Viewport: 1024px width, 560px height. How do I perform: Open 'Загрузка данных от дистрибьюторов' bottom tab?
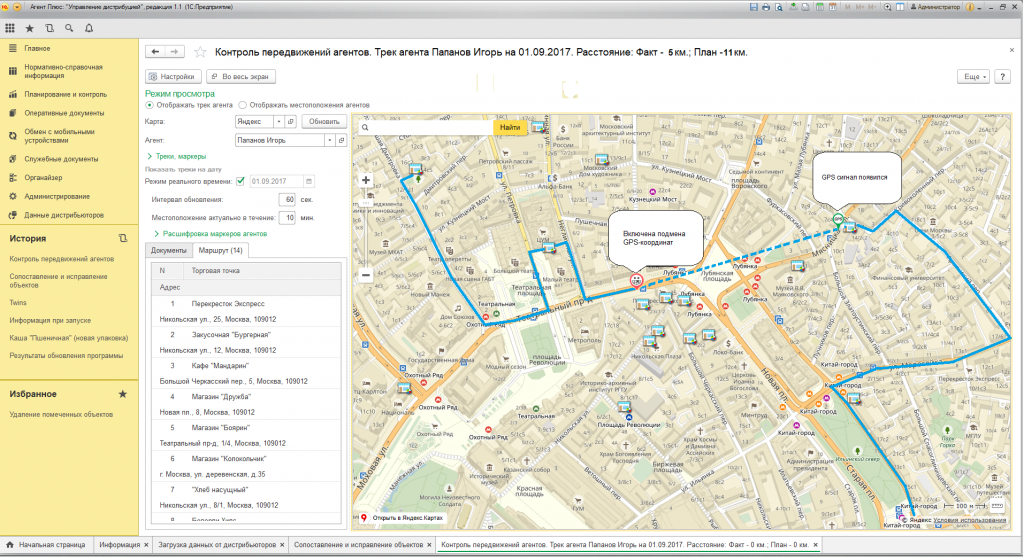[x=217, y=544]
